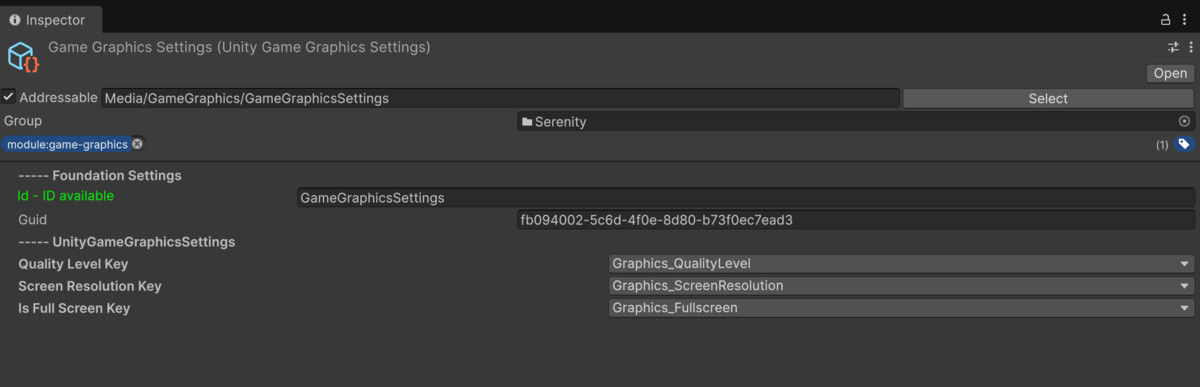Open the labels tag icon
Screen dimensions: 1200x387
[x=1184, y=144]
